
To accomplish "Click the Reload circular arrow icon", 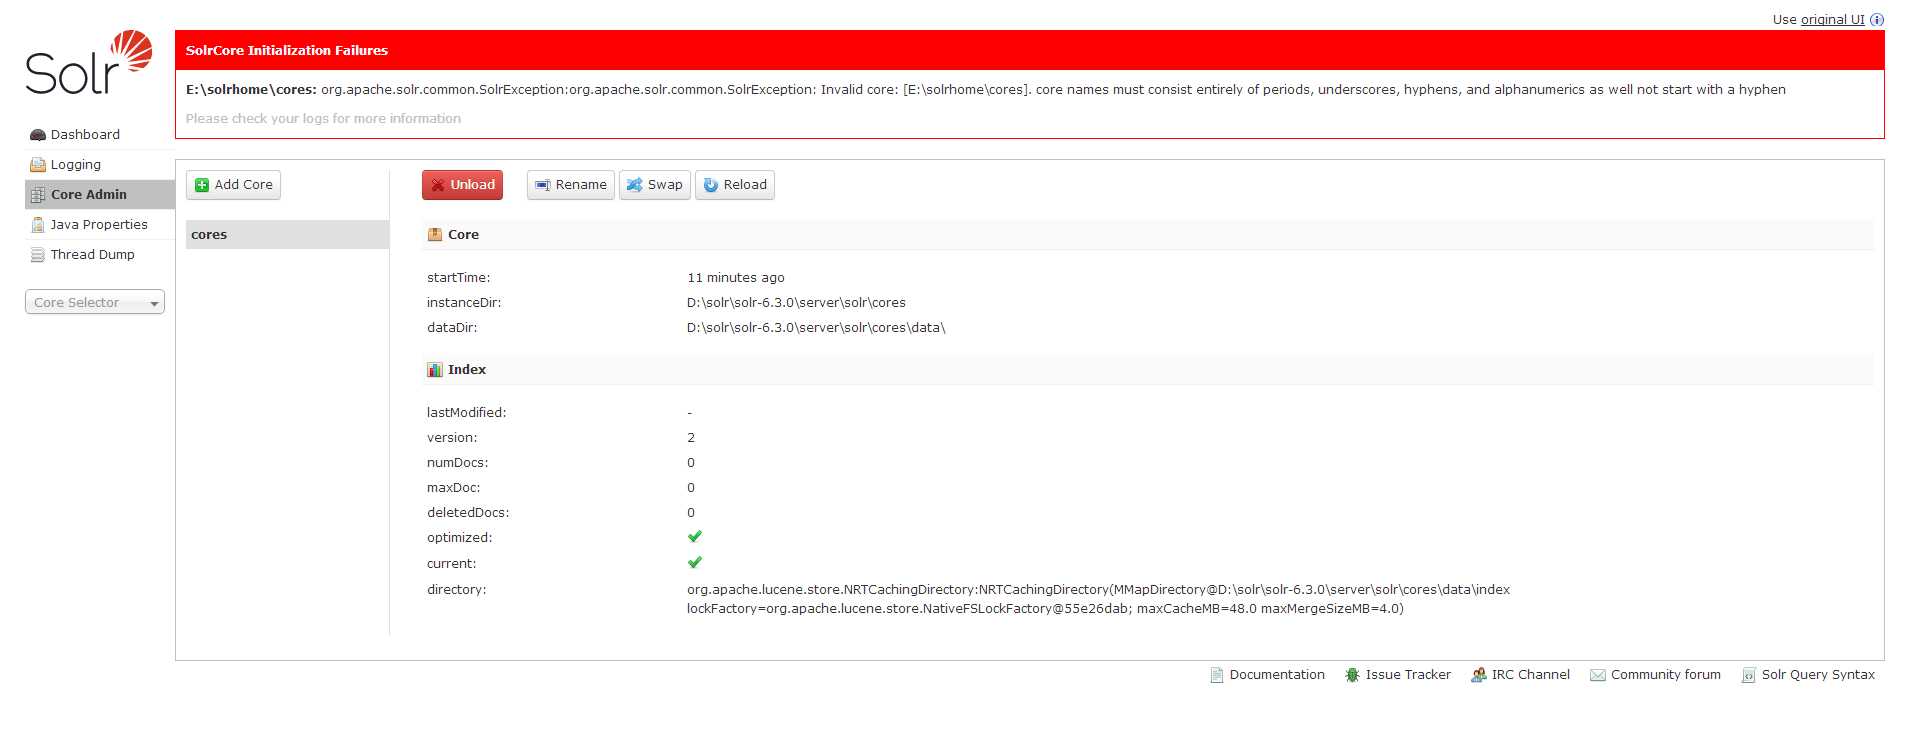I will 711,185.
